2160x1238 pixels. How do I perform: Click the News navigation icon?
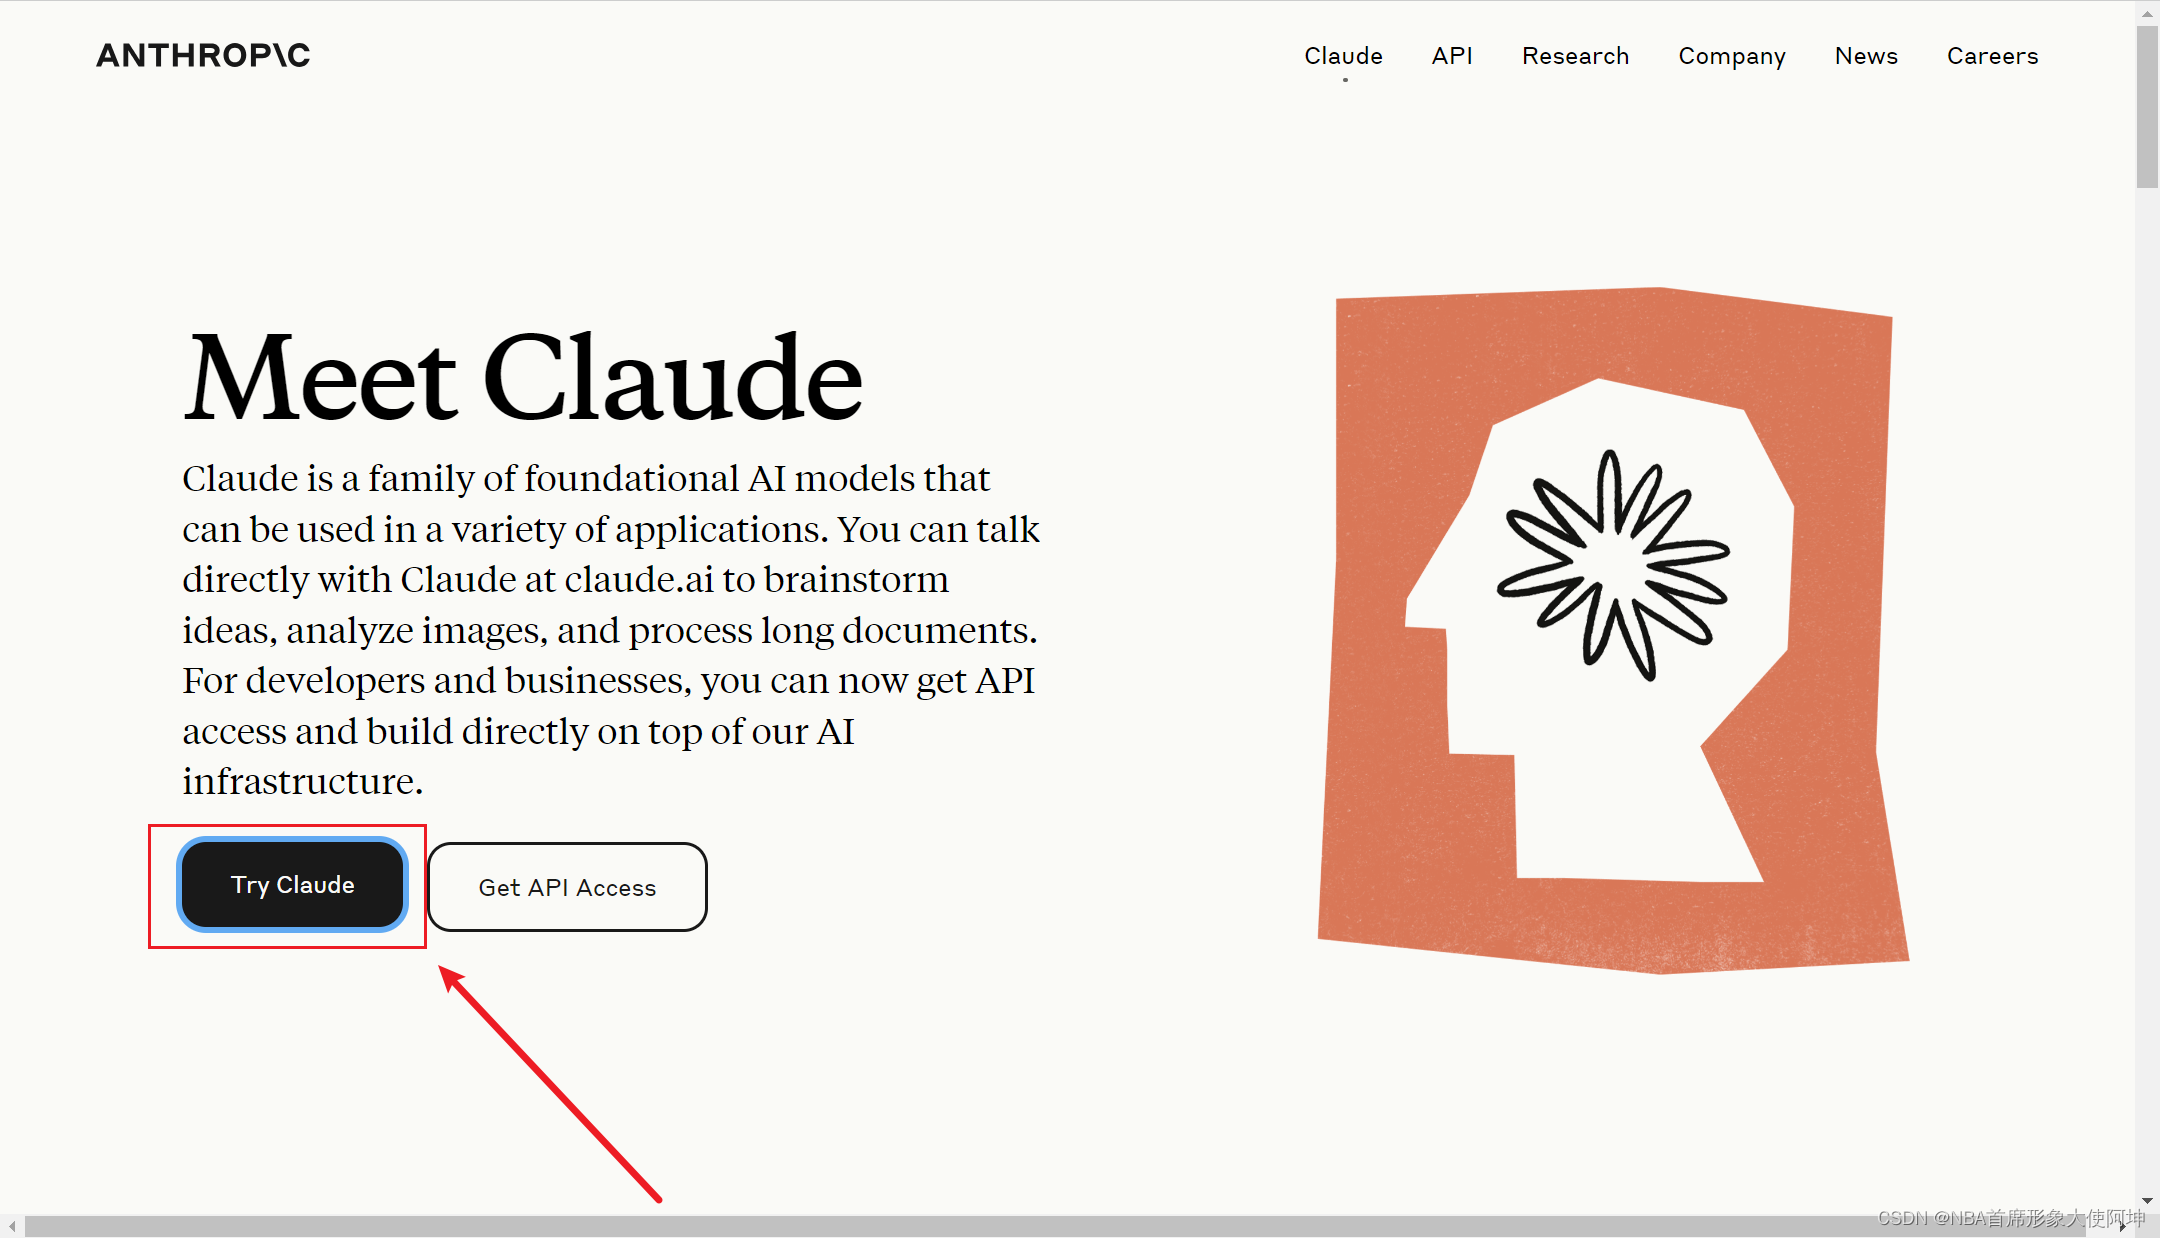pos(1866,55)
